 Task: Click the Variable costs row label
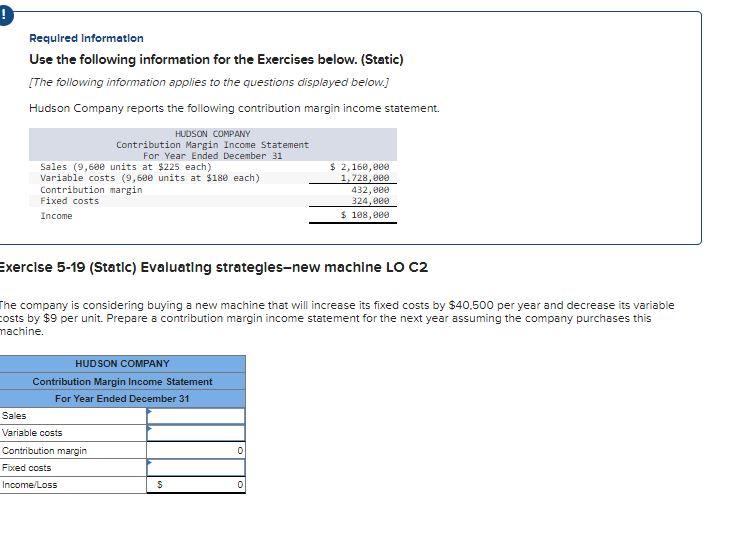32,433
